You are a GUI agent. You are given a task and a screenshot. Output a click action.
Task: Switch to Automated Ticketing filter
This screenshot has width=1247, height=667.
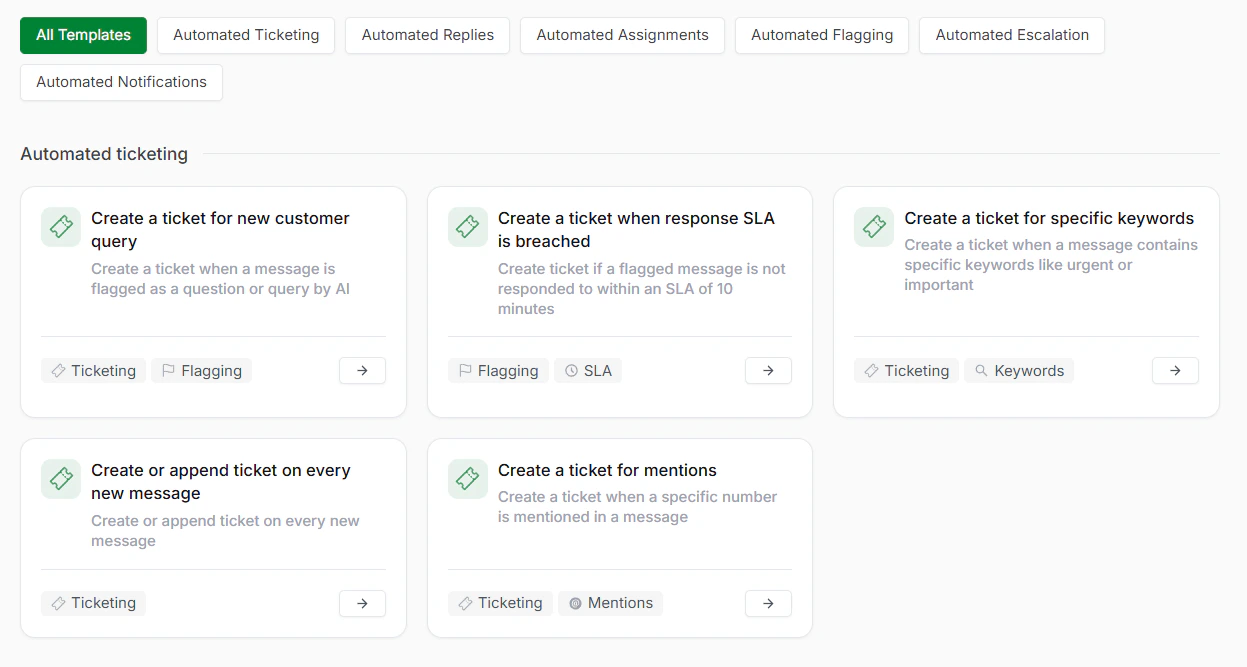[246, 35]
